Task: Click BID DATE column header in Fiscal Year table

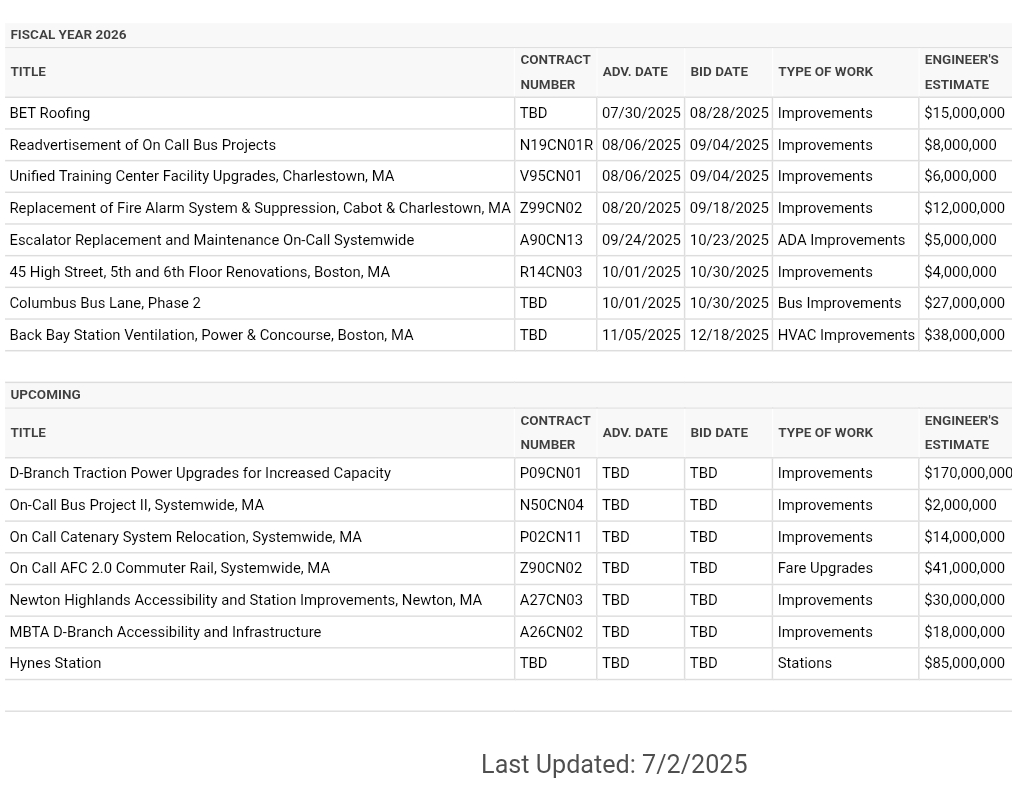Action: click(x=719, y=72)
